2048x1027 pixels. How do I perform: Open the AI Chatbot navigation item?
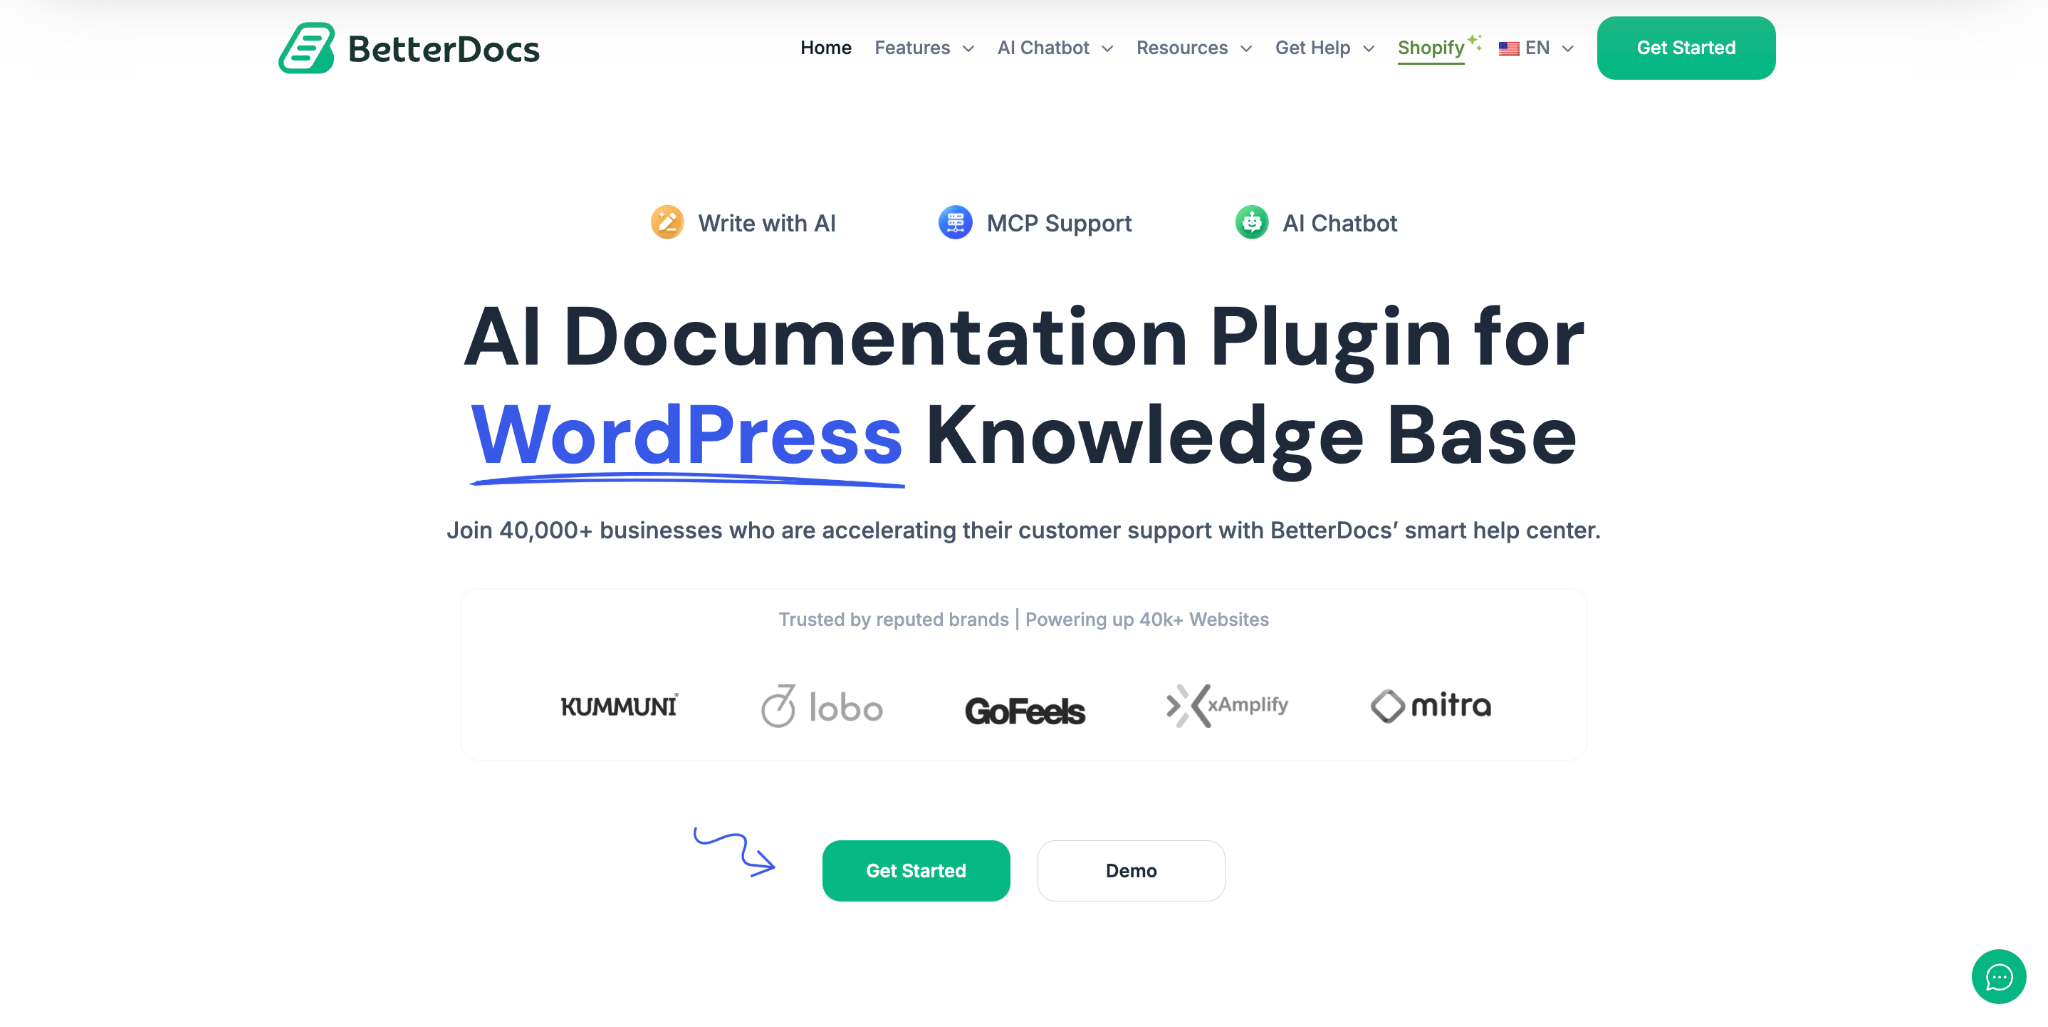[x=1043, y=48]
